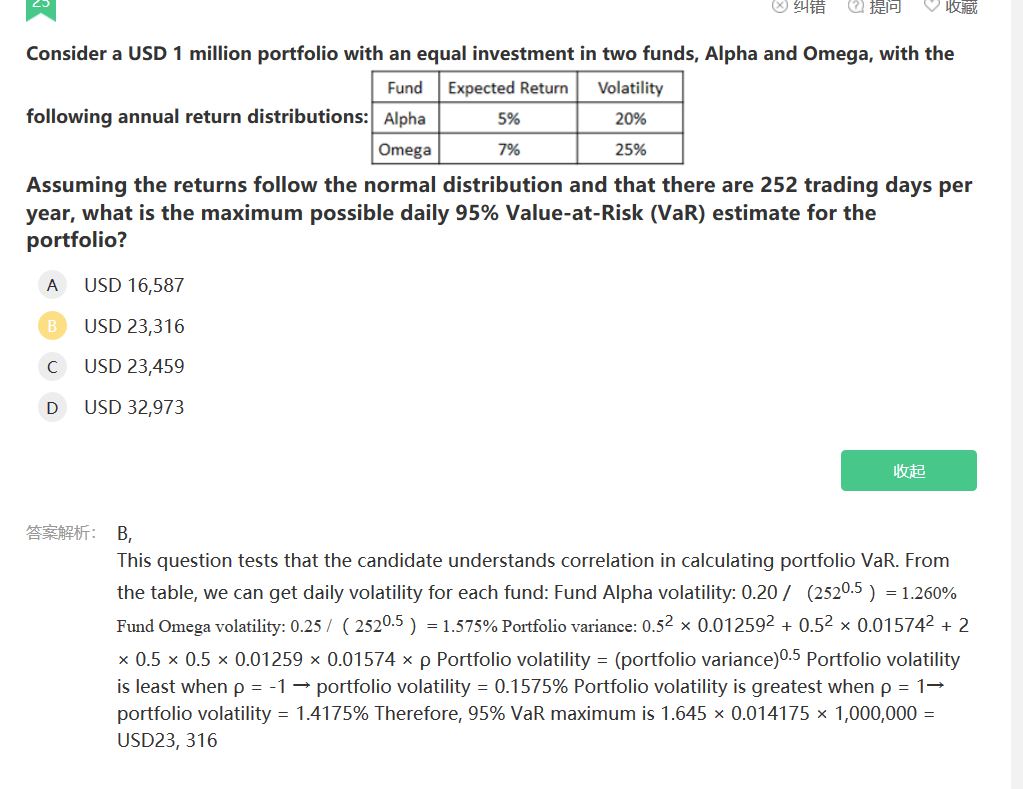Click the vertical scrollbar on the right edge

(x=1017, y=394)
